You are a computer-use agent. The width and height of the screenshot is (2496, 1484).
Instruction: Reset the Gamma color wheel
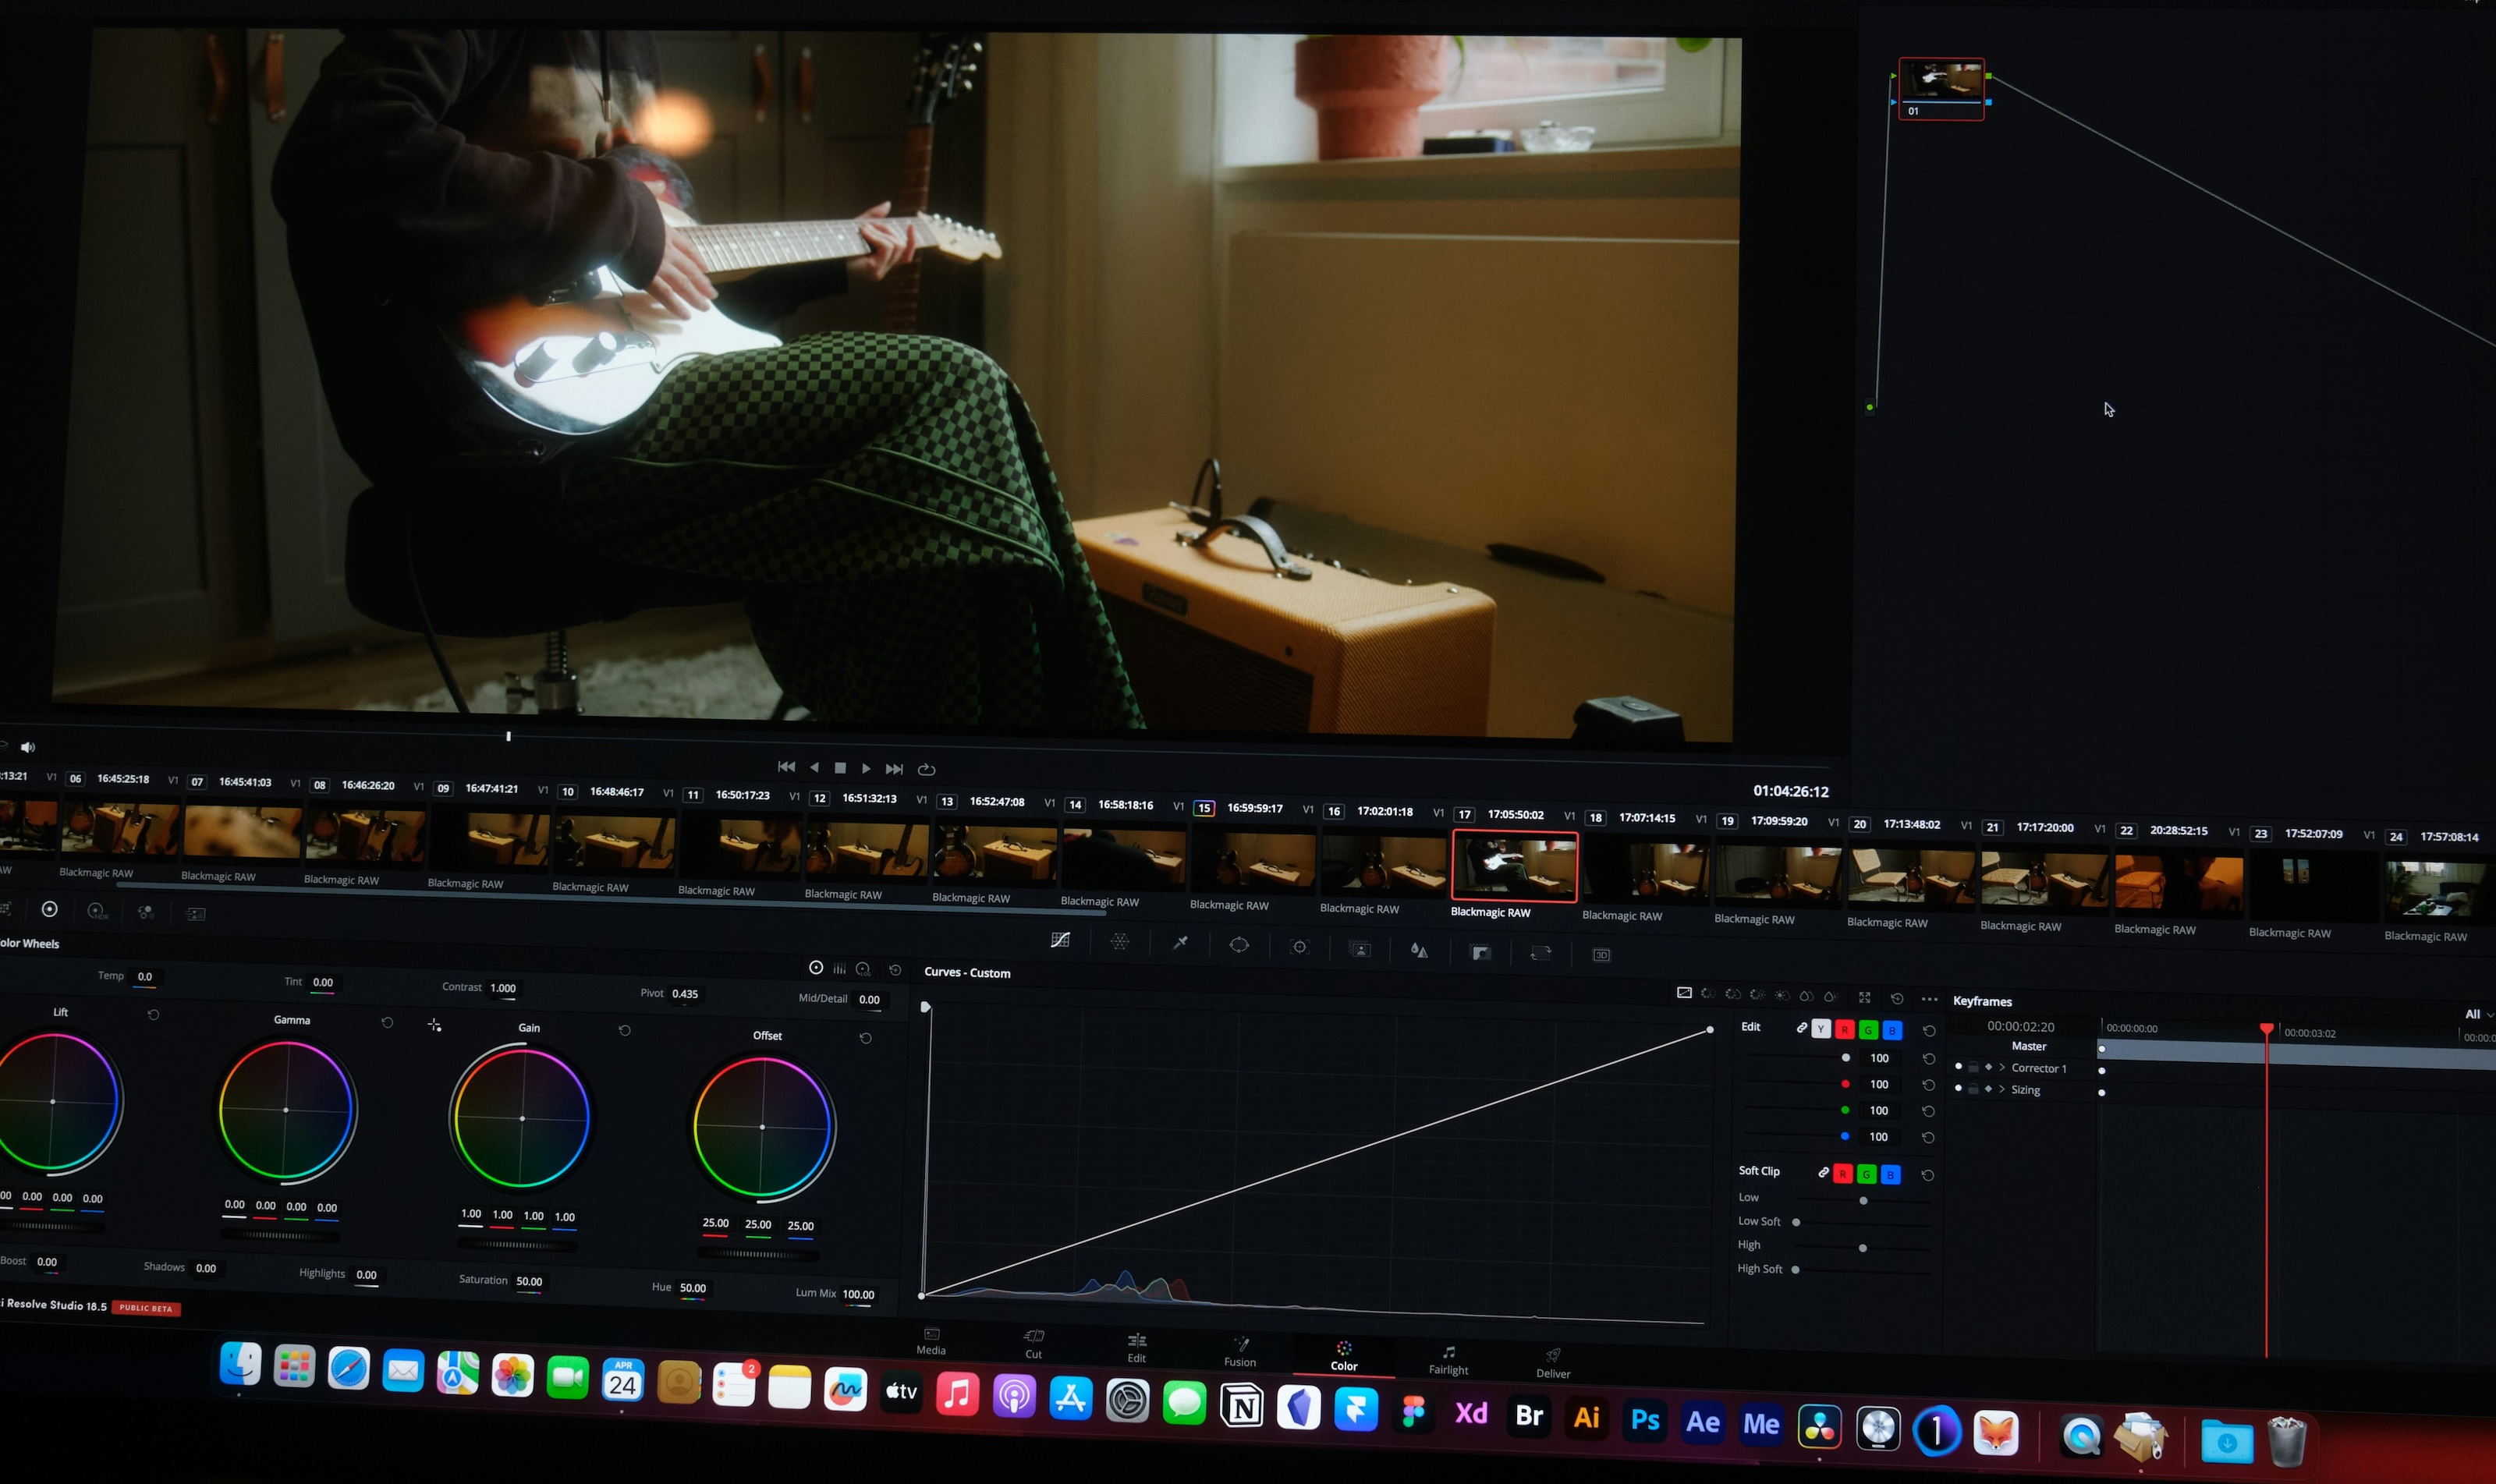point(387,1022)
